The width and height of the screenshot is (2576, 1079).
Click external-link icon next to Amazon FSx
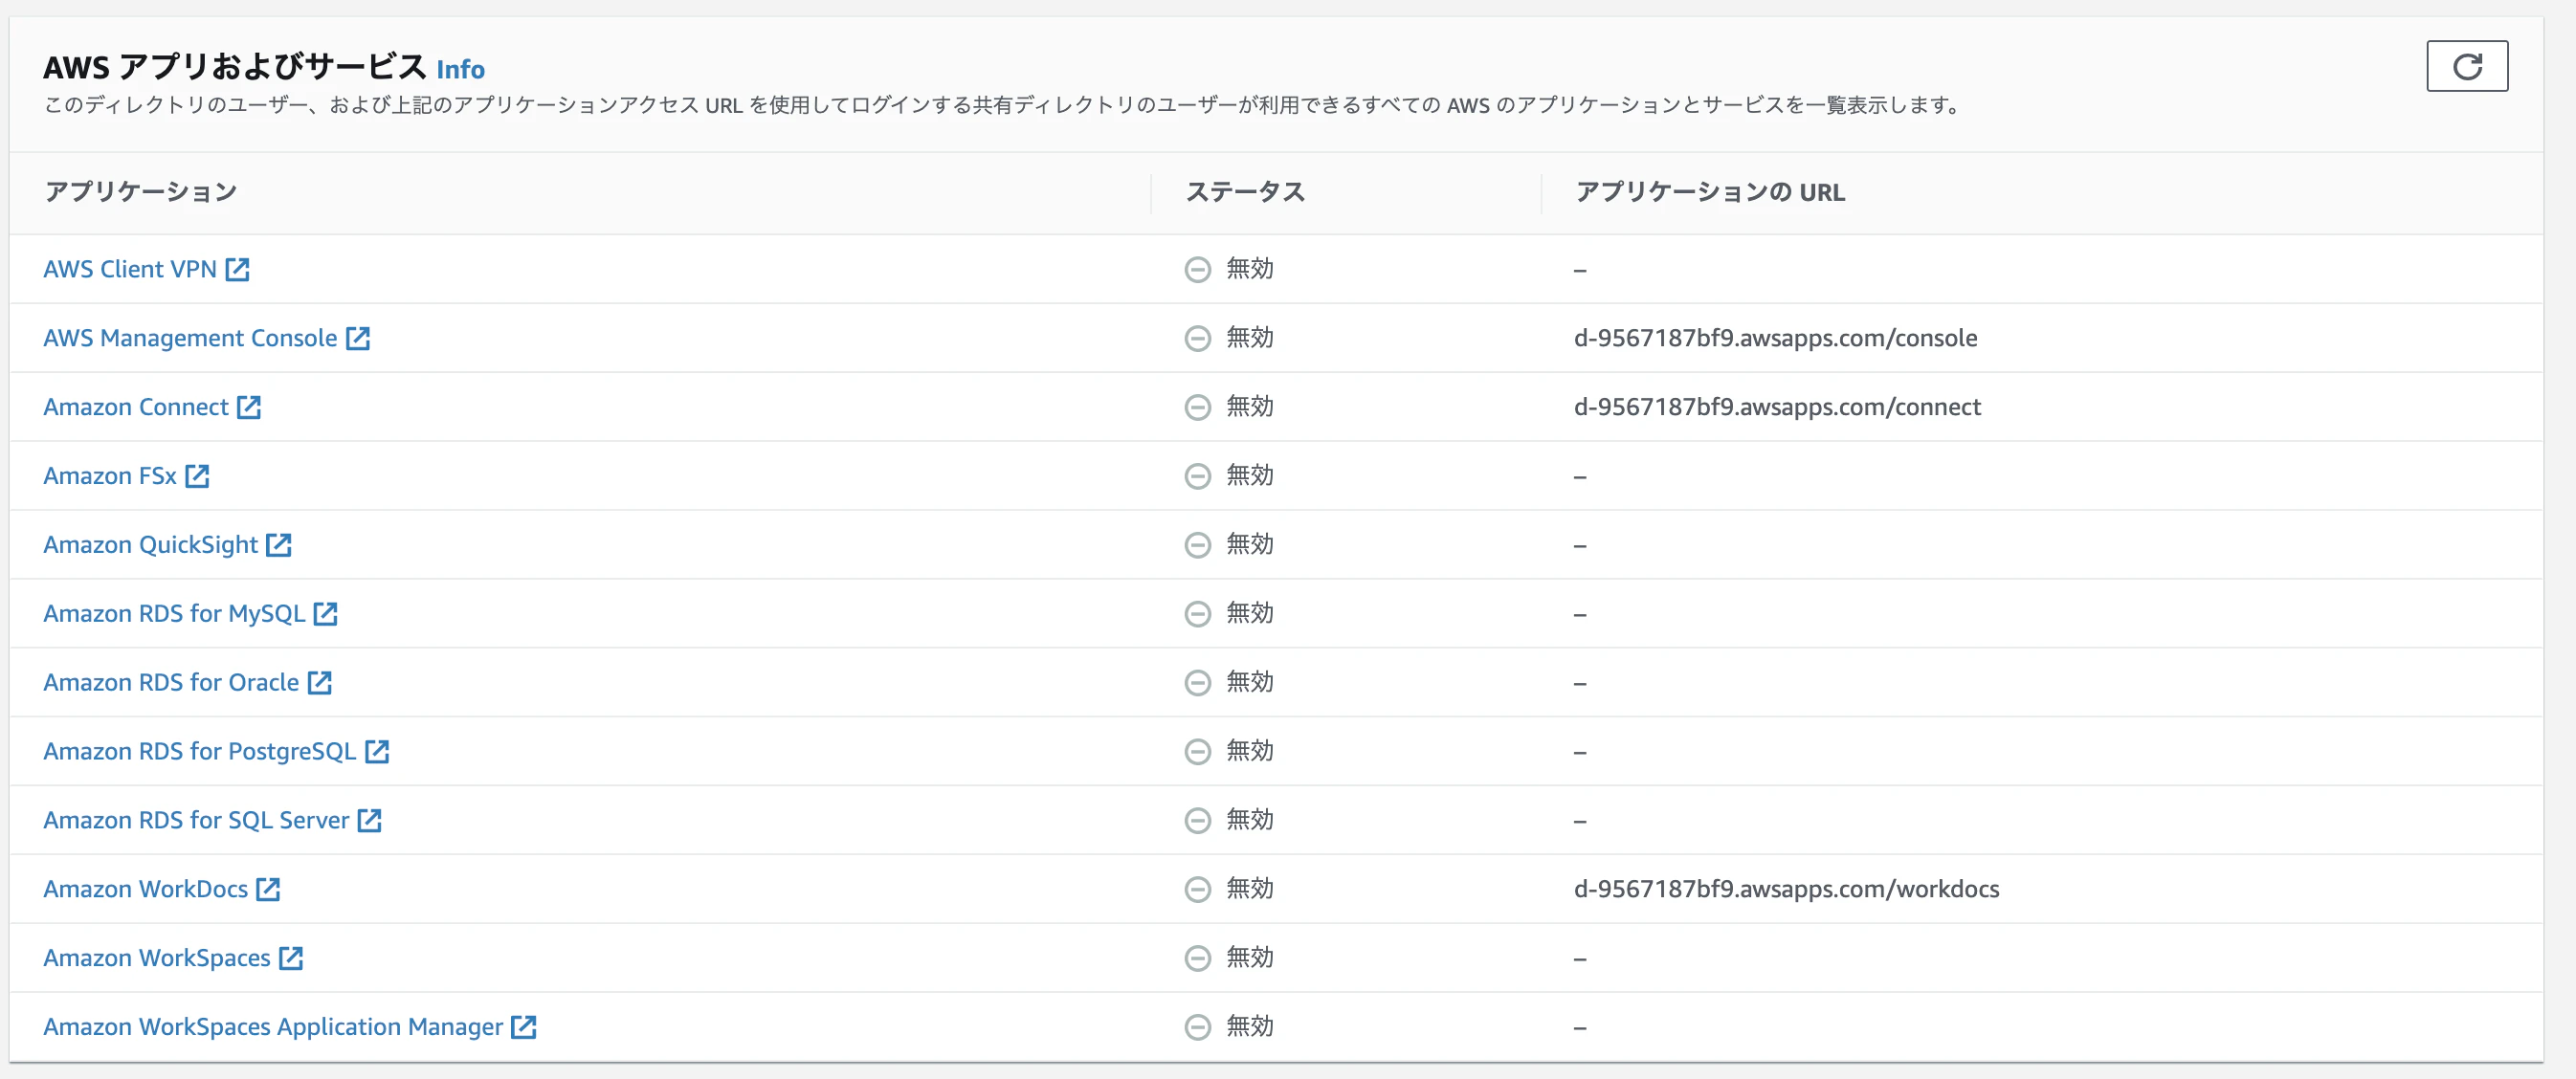point(197,476)
